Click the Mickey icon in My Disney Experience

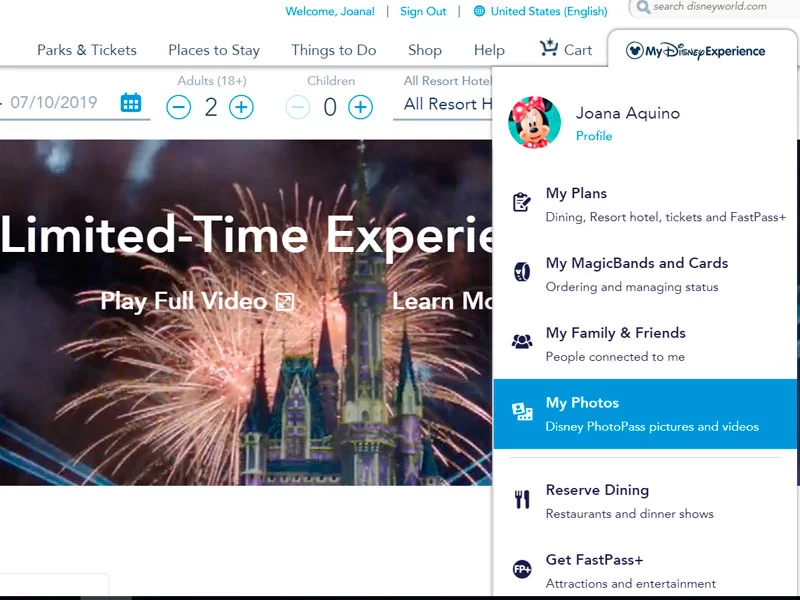634,51
